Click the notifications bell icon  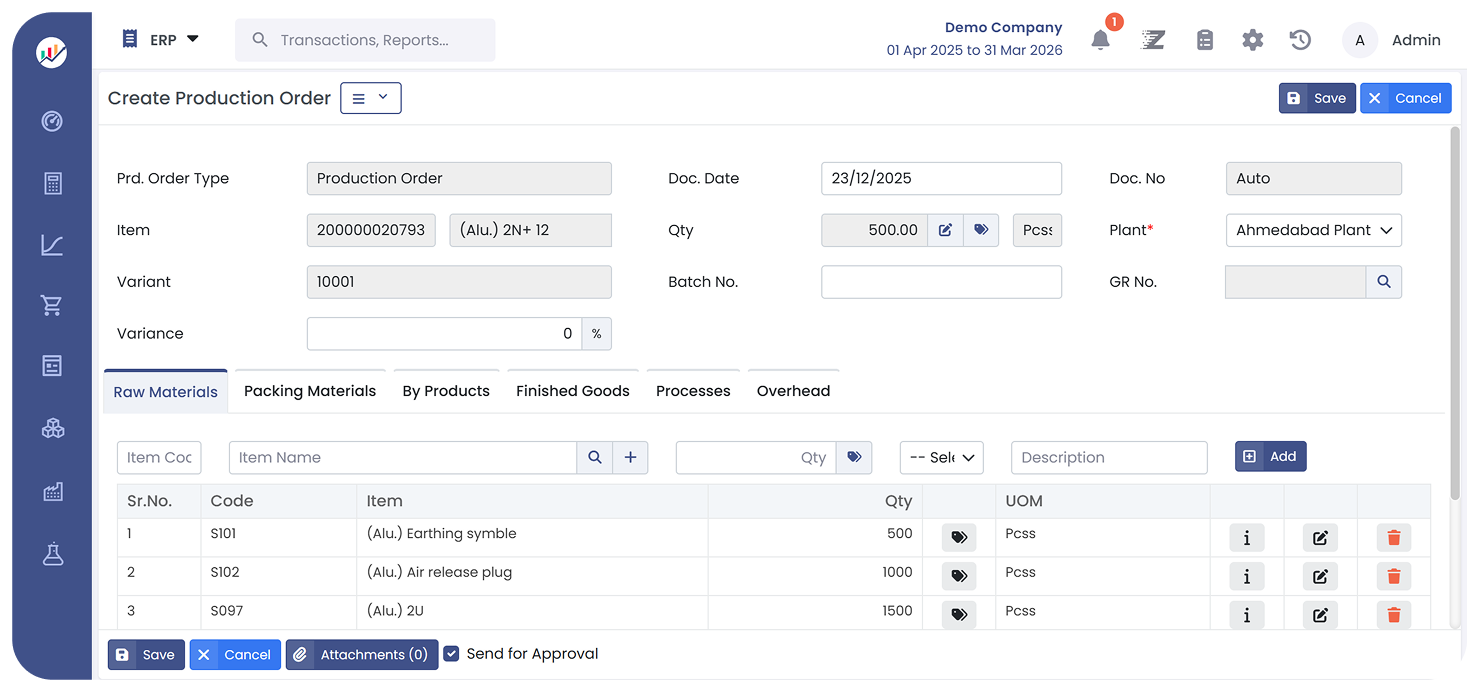pyautogui.click(x=1100, y=40)
